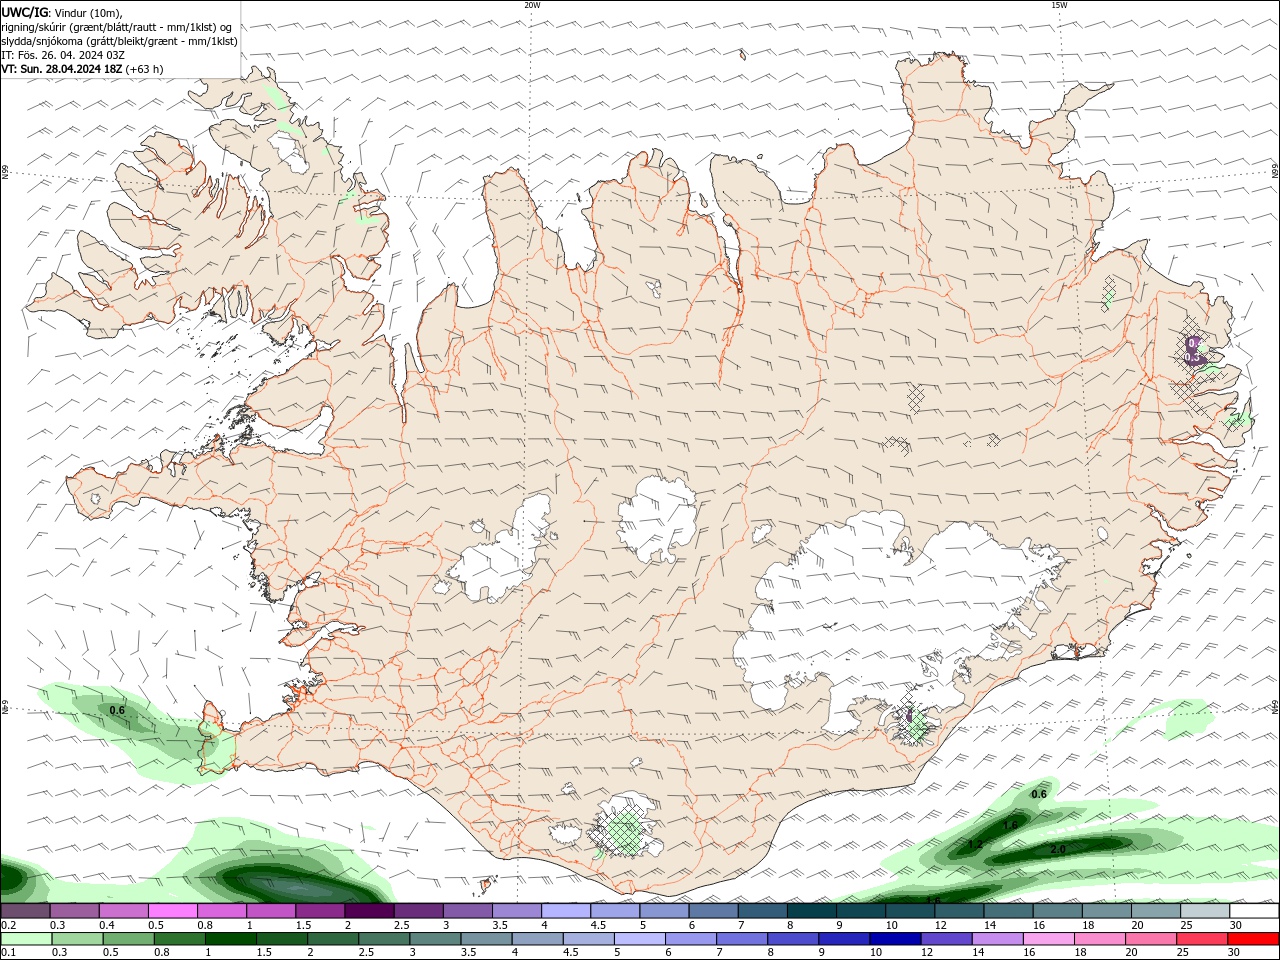Click the top-row teal swatch labeled 12
1280x960 pixels.
[958, 911]
